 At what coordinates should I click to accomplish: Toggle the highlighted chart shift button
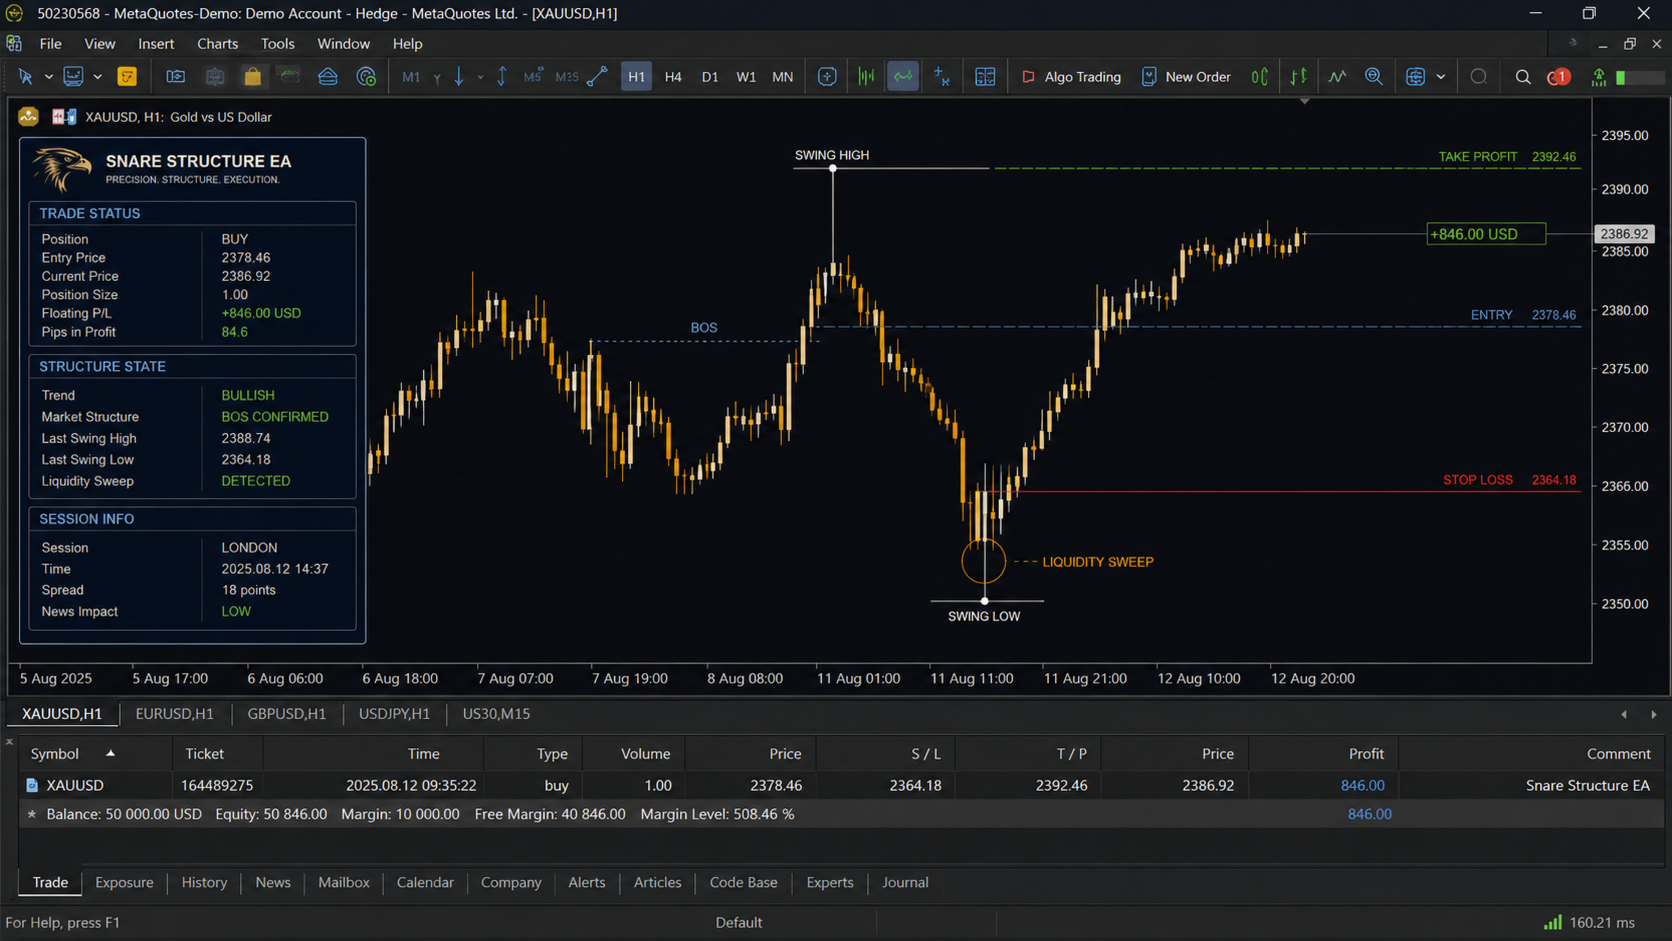tap(903, 77)
